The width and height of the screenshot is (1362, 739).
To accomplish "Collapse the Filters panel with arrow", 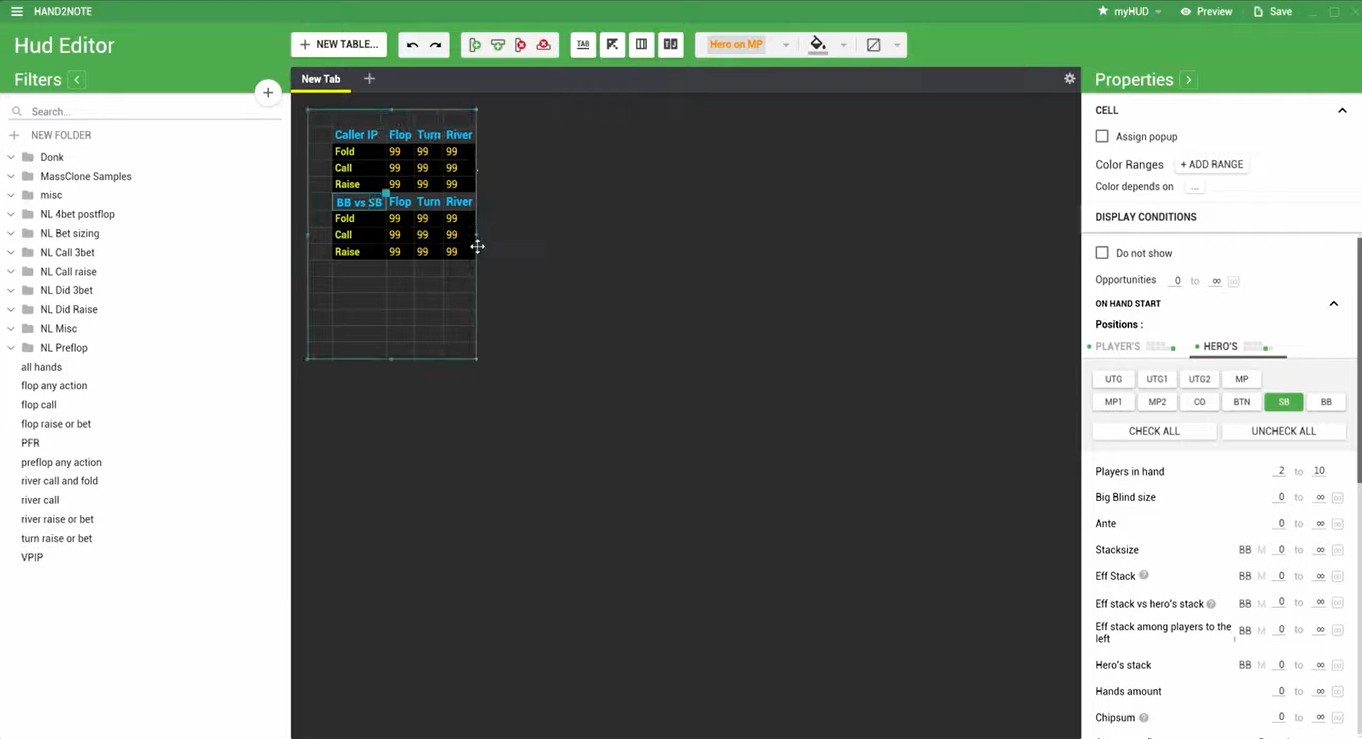I will [77, 80].
